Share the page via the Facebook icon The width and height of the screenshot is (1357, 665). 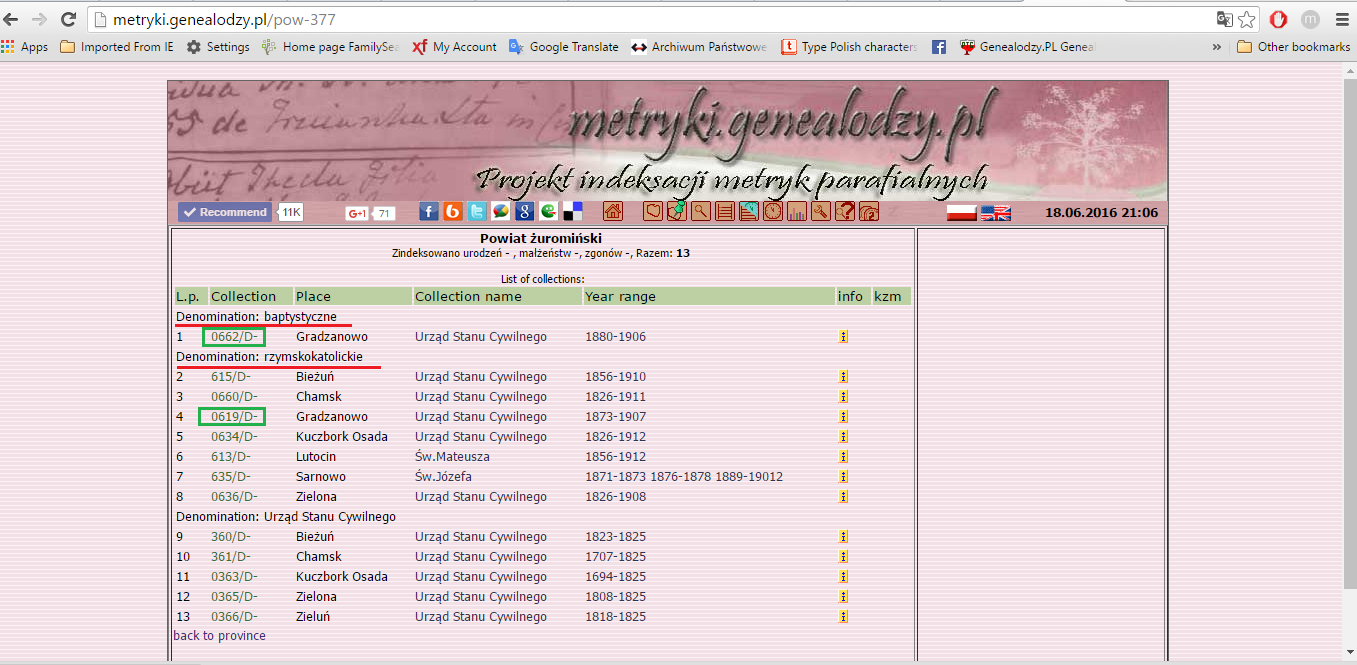(x=428, y=211)
